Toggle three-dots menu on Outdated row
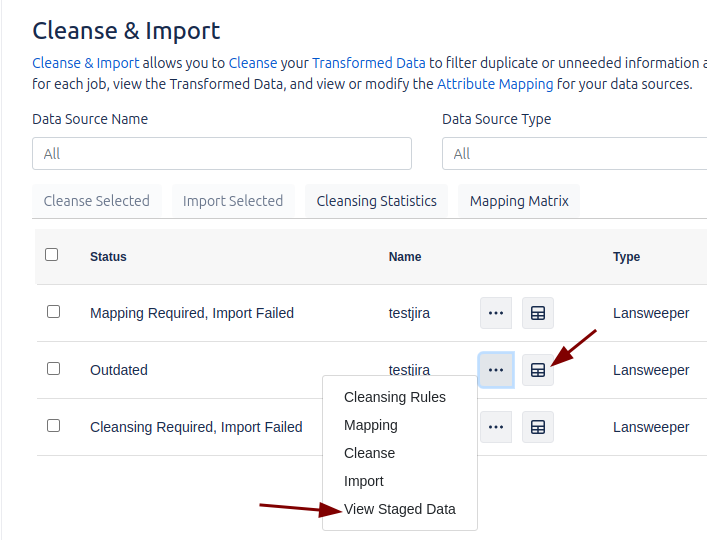 (x=496, y=370)
